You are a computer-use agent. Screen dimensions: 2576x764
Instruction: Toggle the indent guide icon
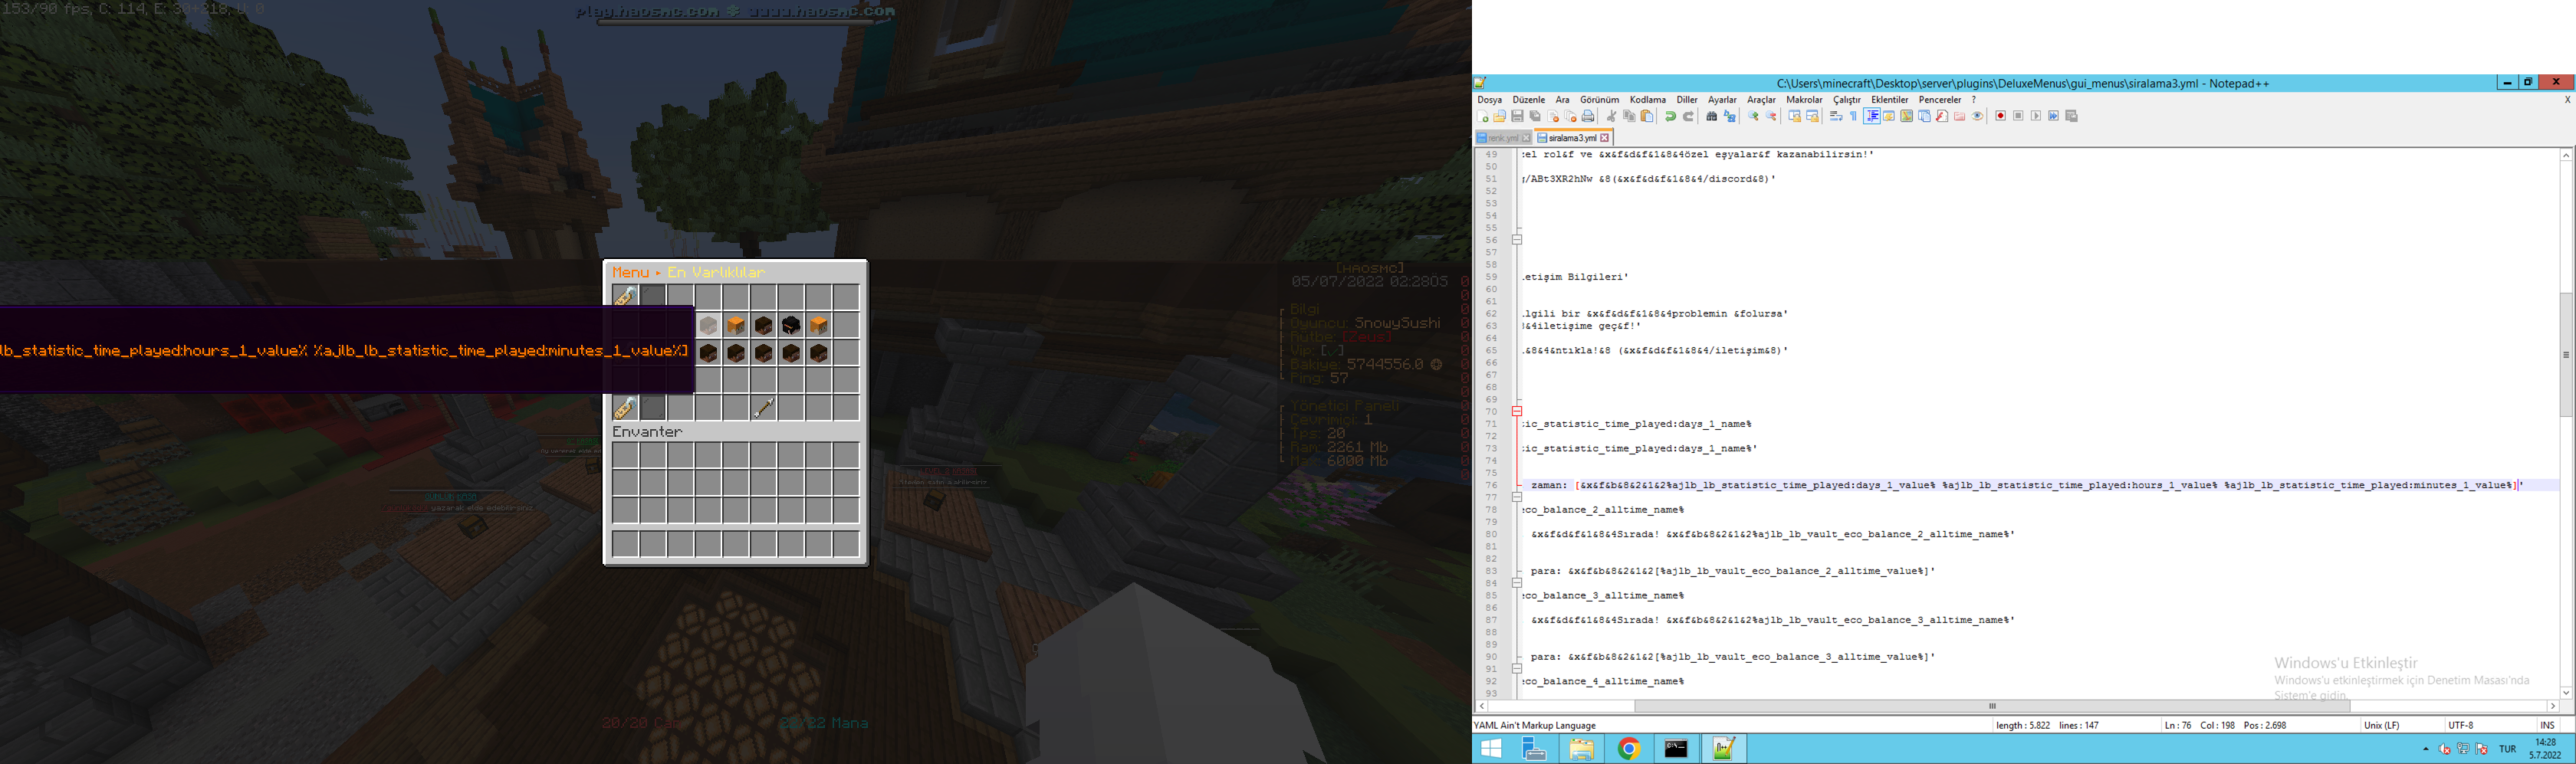[1872, 116]
